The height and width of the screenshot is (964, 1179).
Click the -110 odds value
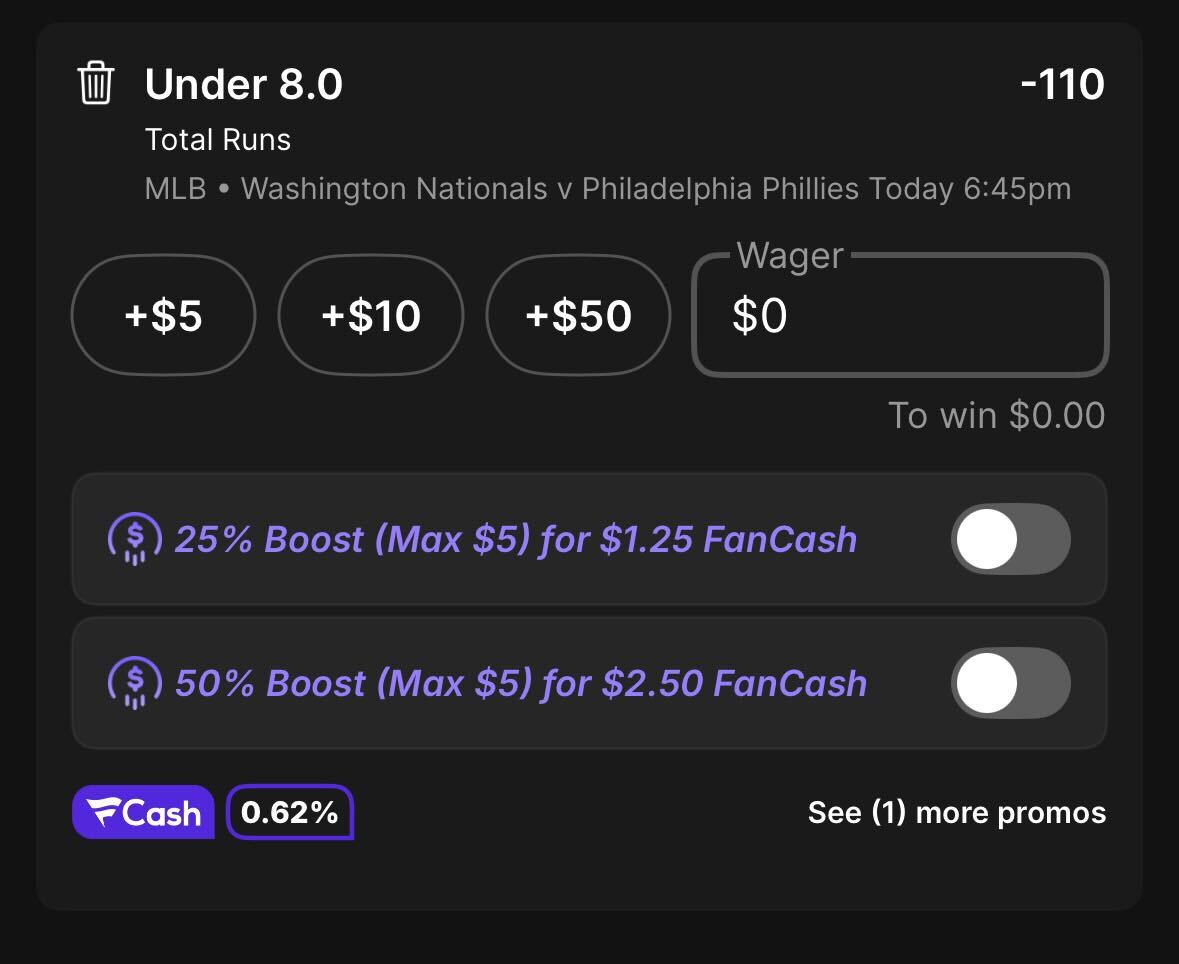1062,83
